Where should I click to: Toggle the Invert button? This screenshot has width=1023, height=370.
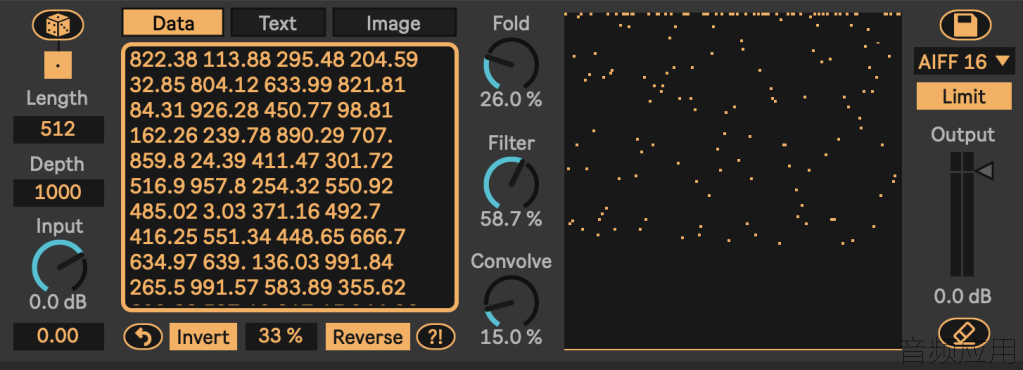pyautogui.click(x=203, y=337)
